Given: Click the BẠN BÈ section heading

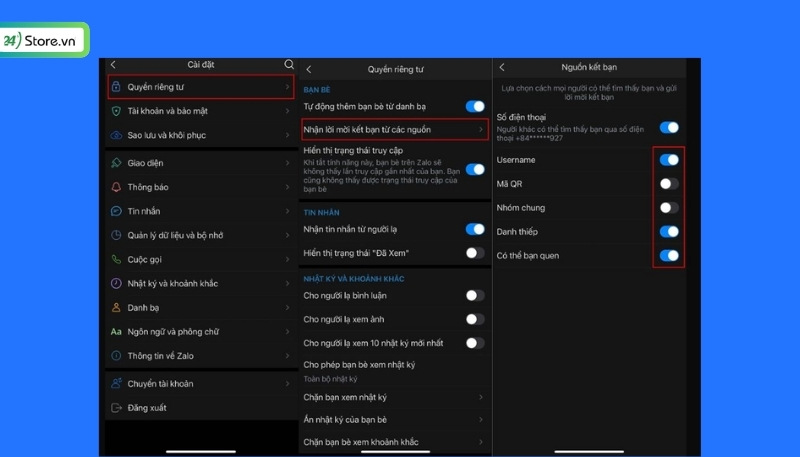Looking at the screenshot, I should [x=317, y=90].
